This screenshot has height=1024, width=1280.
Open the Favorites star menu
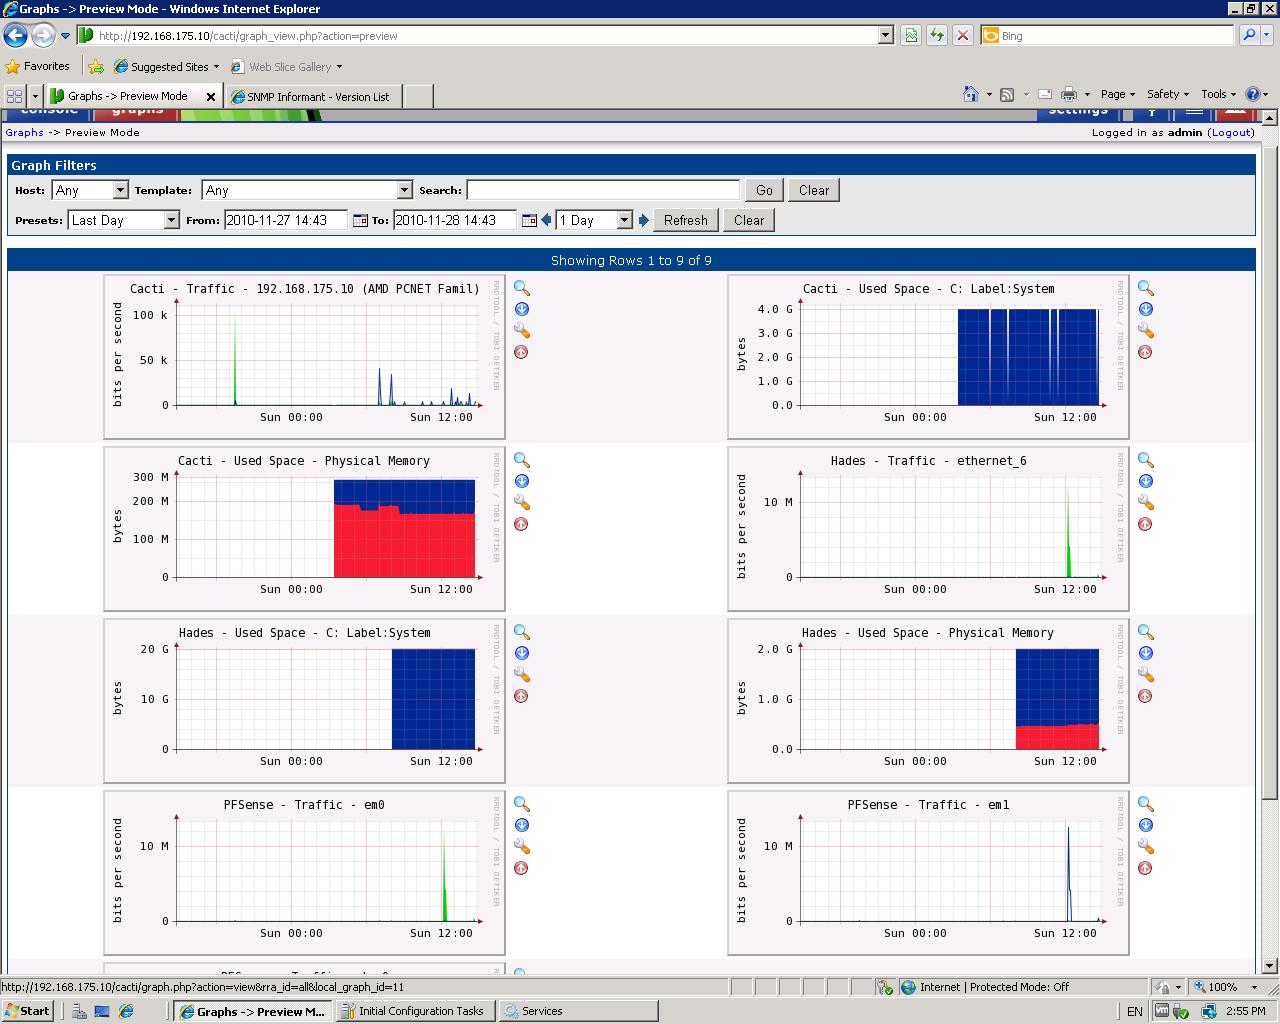[37, 67]
